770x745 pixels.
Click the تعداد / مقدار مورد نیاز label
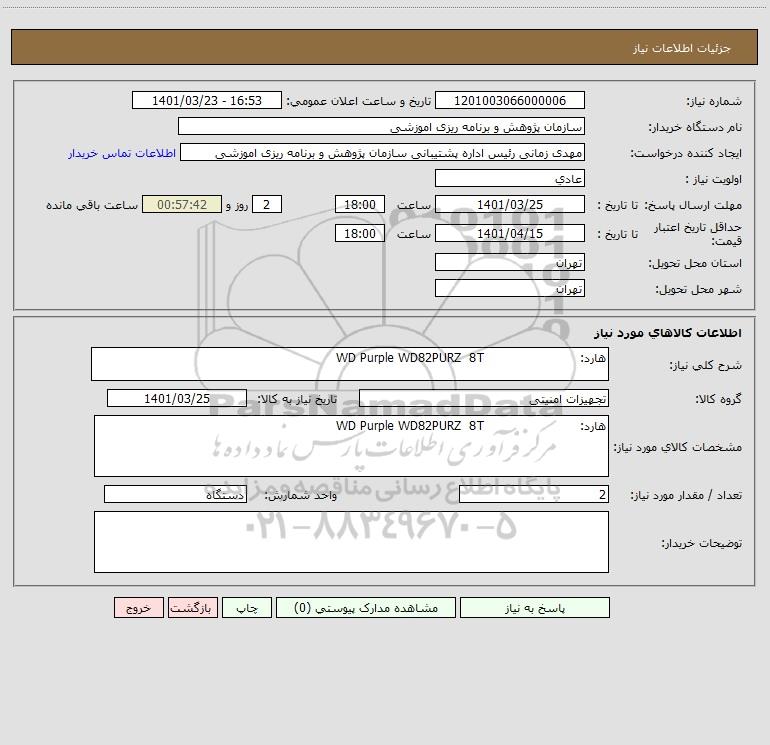686,495
